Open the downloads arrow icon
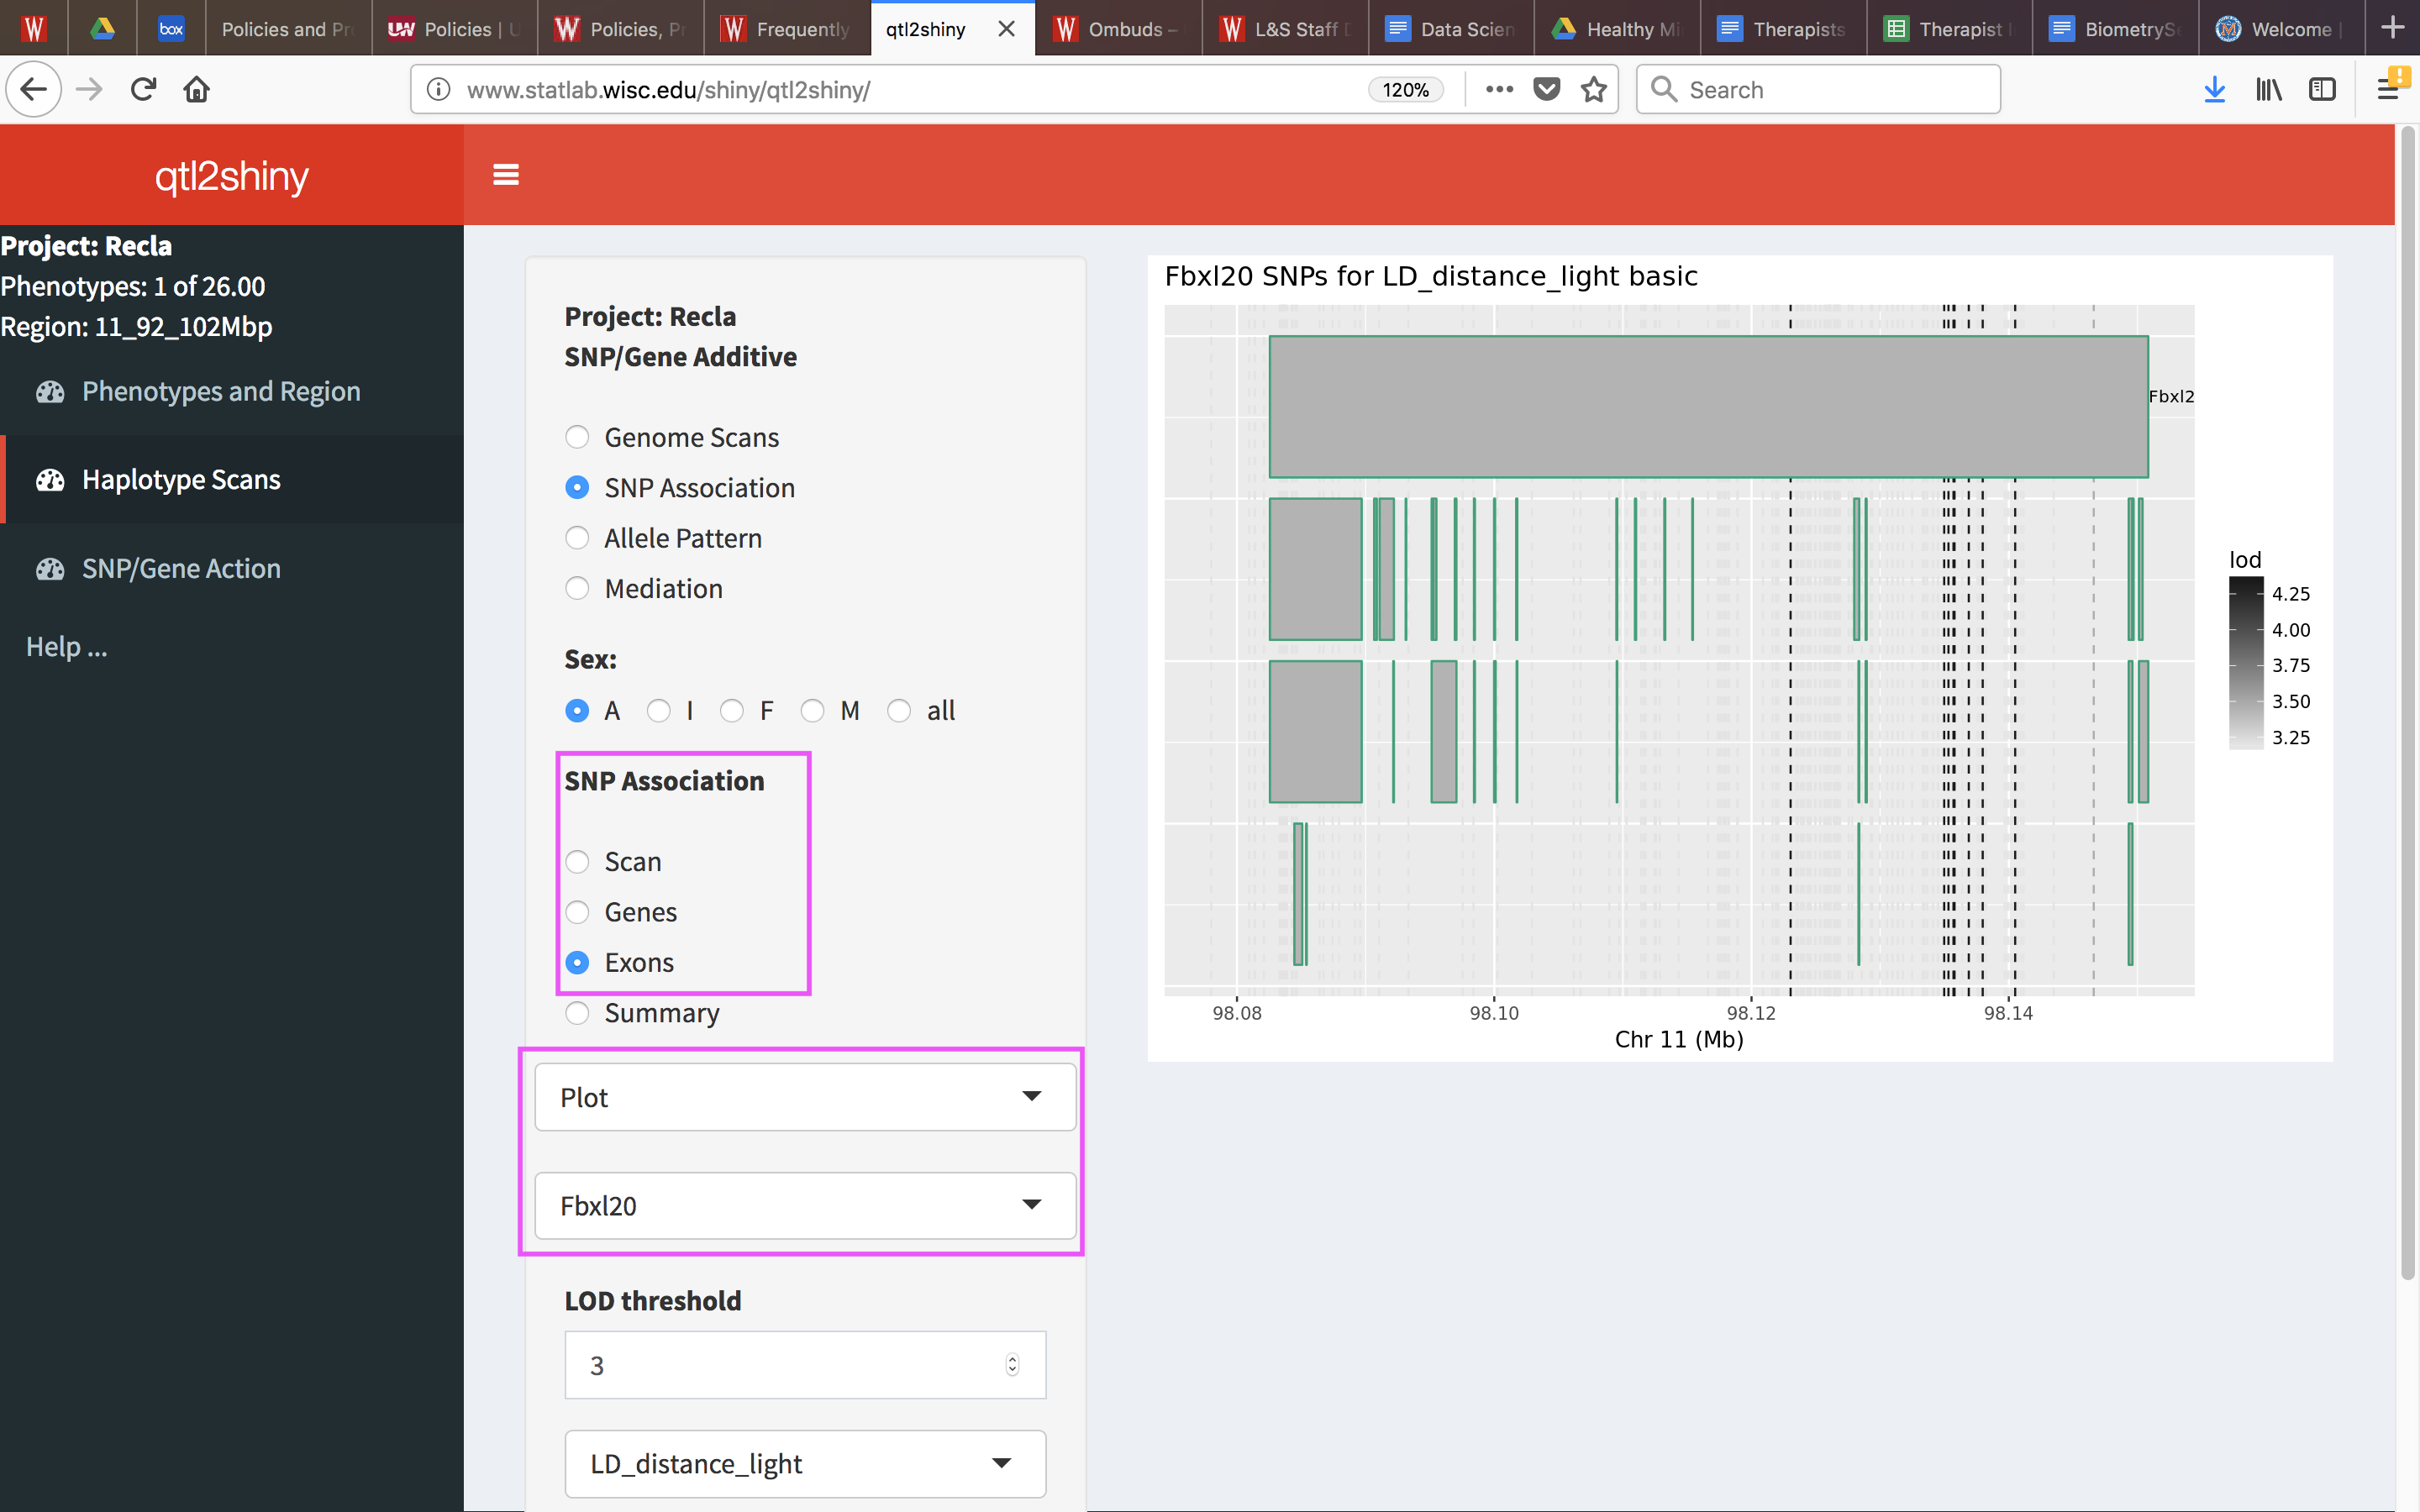The width and height of the screenshot is (2420, 1512). coord(2214,89)
